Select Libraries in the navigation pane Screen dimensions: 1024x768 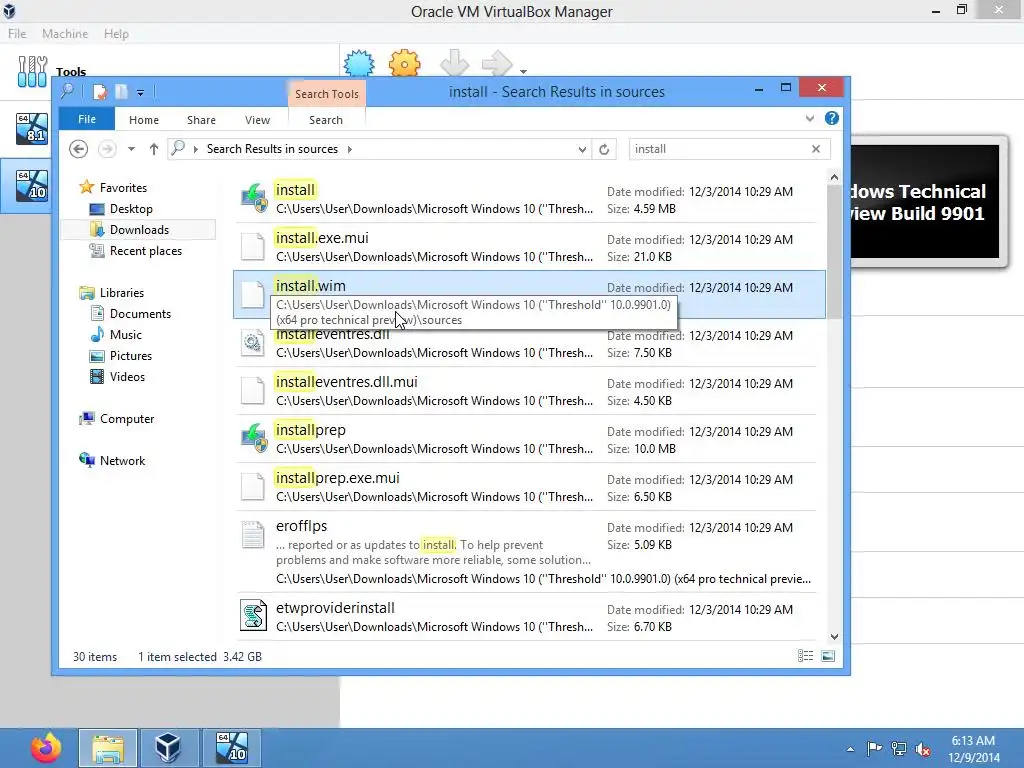coord(121,293)
